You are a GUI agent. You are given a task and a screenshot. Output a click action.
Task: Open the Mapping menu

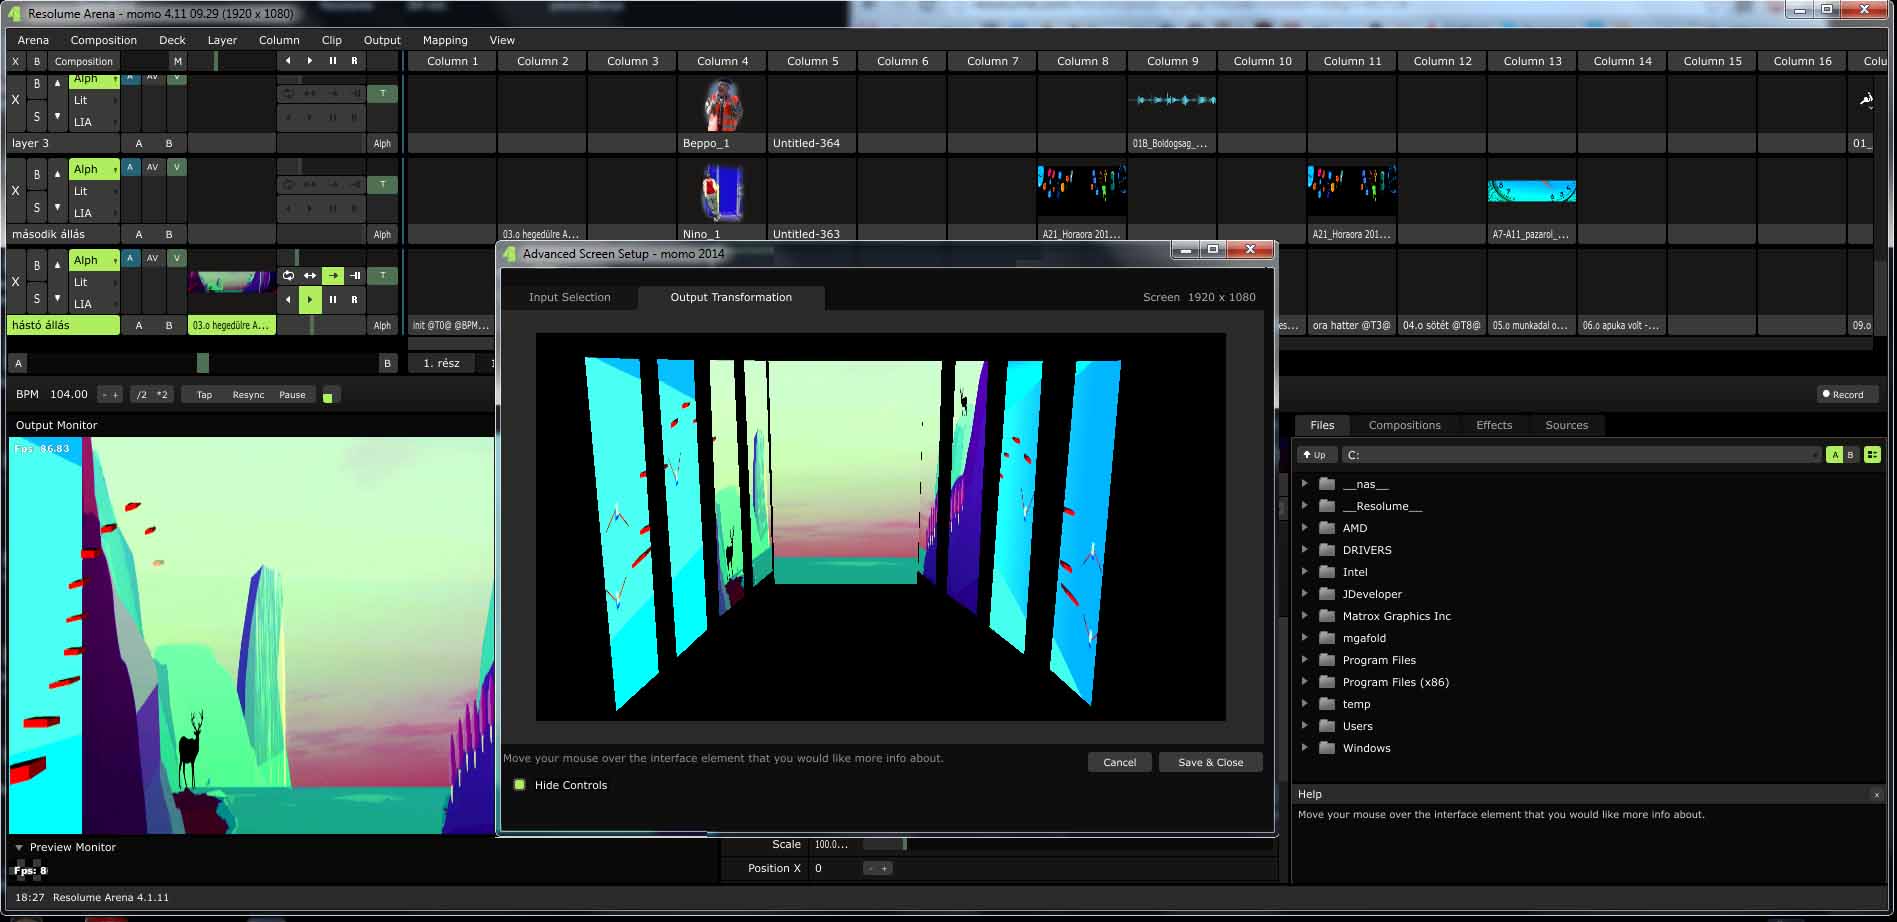444,40
